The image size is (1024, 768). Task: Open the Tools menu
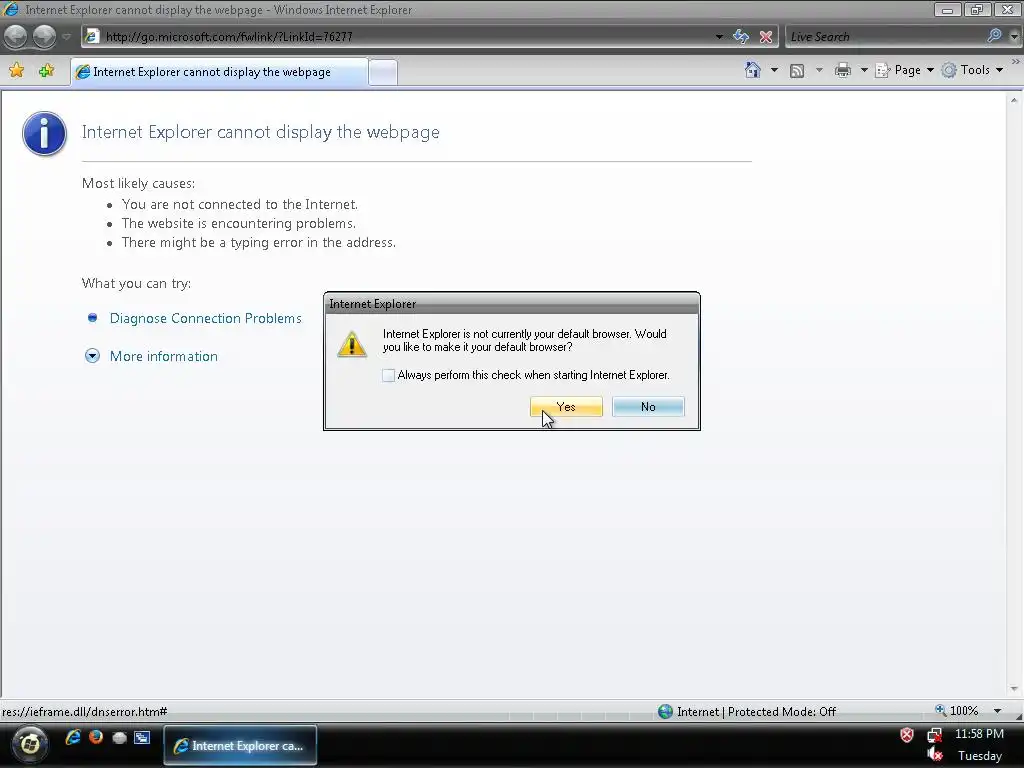(972, 70)
